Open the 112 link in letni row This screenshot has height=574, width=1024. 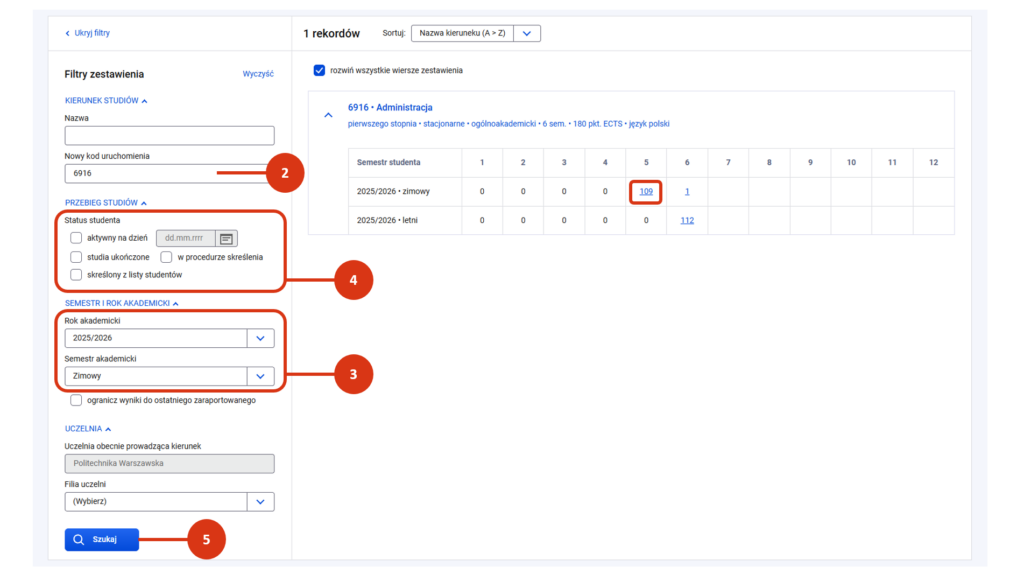687,220
